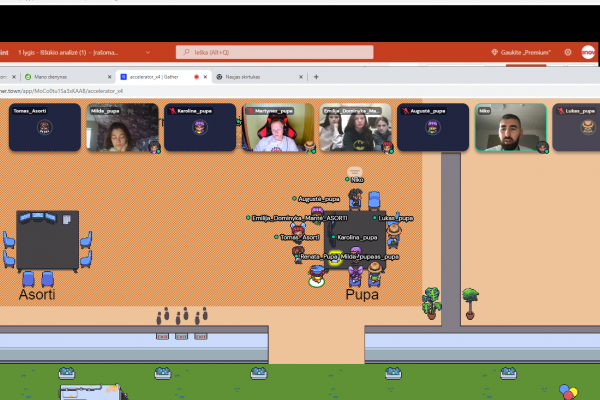The image size is (600, 400).
Task: Click the Emilija_Dominyka_Mantė_ASORTI map label
Action: (x=300, y=218)
